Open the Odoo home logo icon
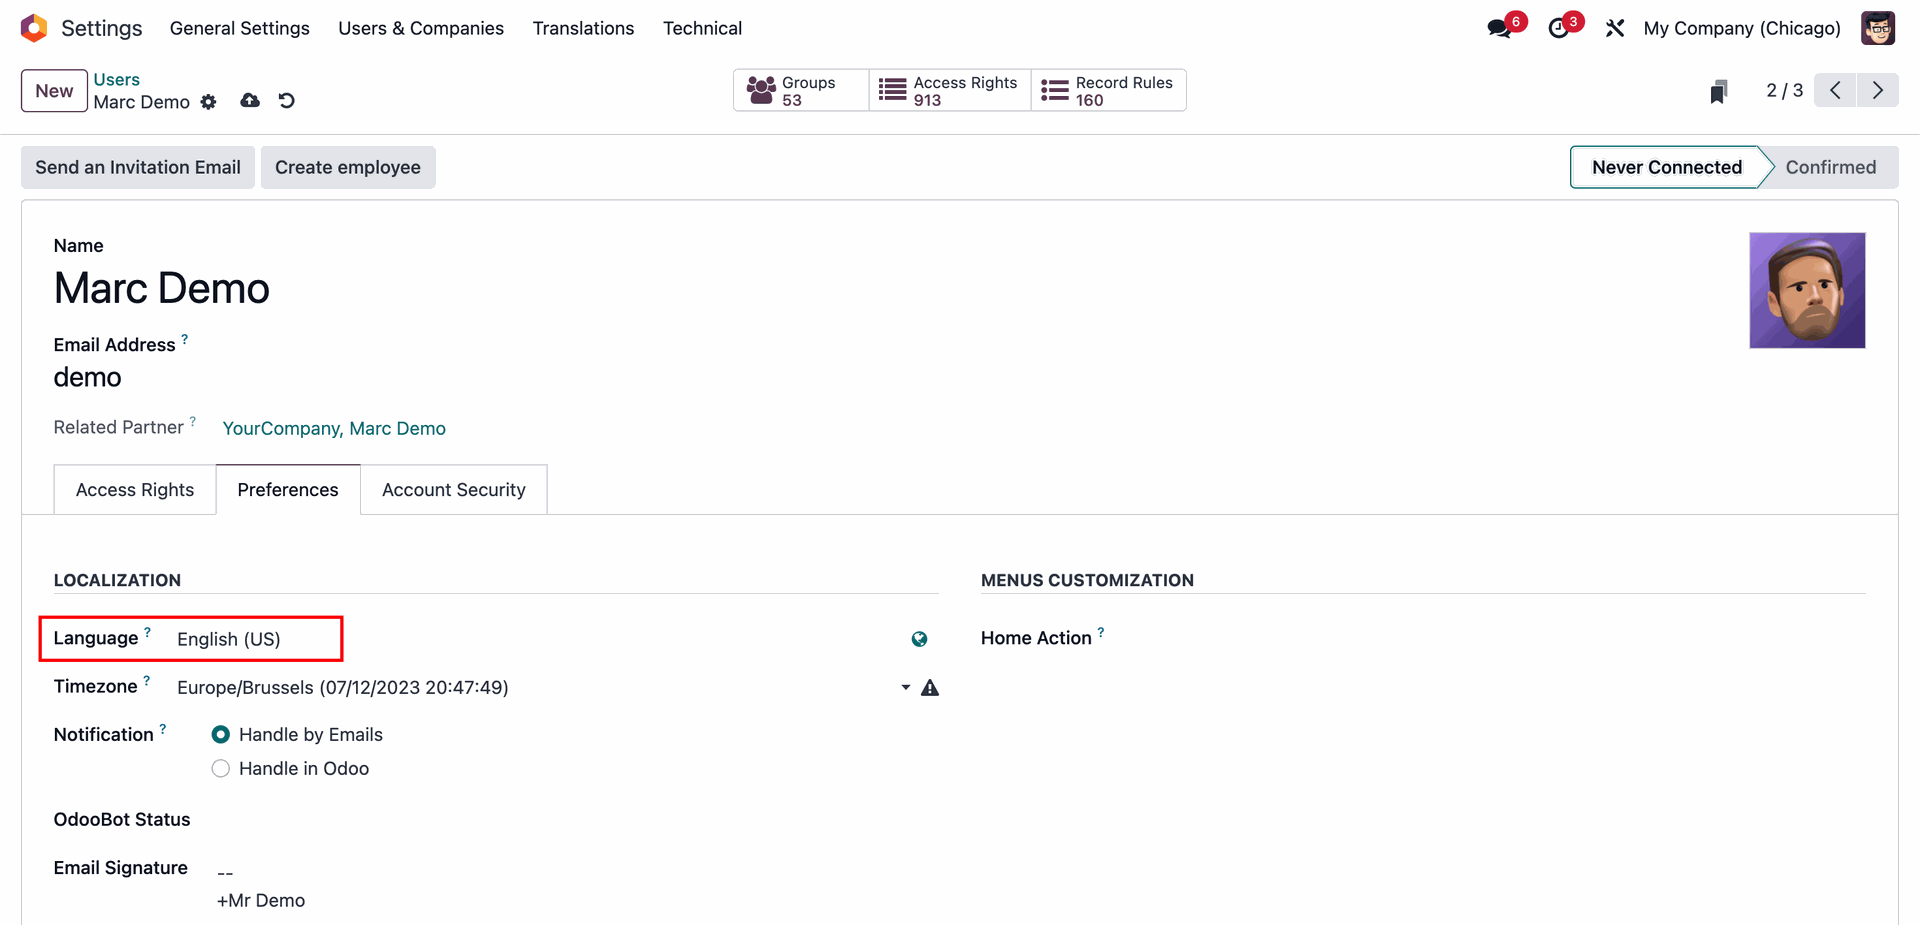The image size is (1920, 925). [34, 28]
